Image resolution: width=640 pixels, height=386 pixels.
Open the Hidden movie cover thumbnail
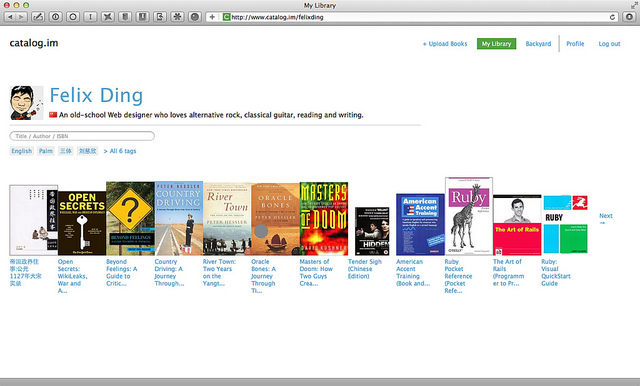click(372, 231)
